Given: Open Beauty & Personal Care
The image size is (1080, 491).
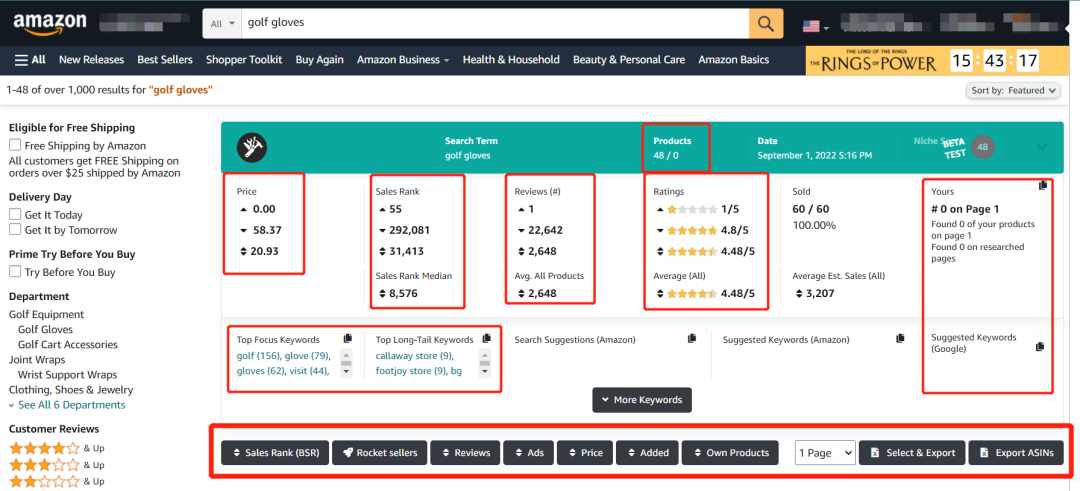Looking at the screenshot, I should pyautogui.click(x=629, y=60).
